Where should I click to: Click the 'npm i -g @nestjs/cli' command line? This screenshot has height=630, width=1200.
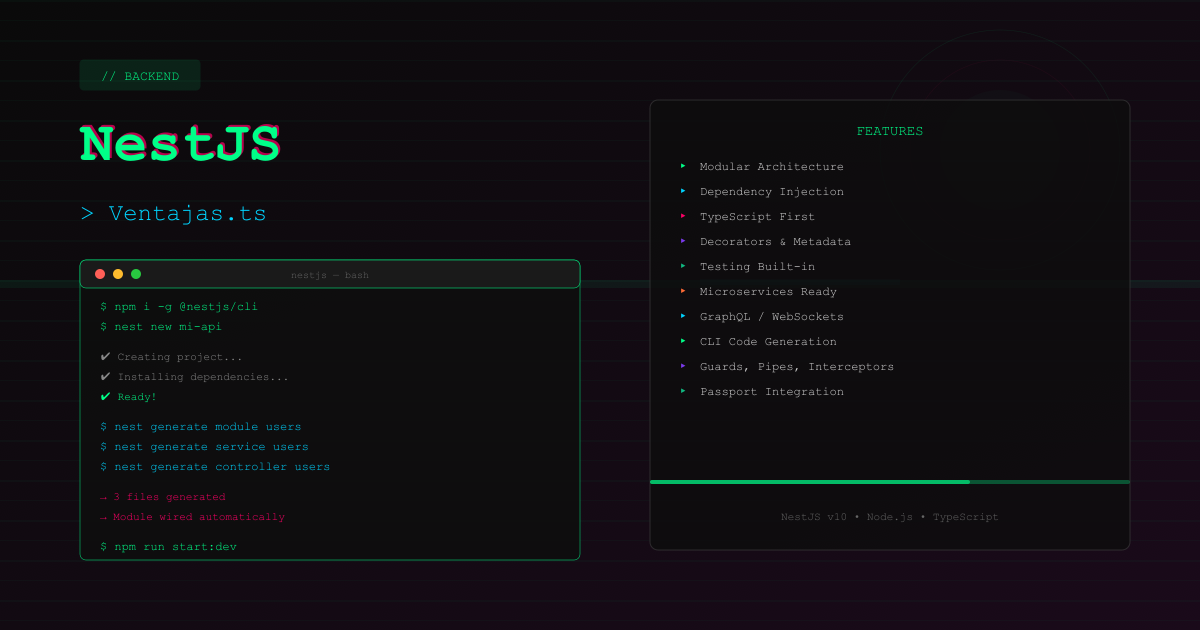point(179,307)
